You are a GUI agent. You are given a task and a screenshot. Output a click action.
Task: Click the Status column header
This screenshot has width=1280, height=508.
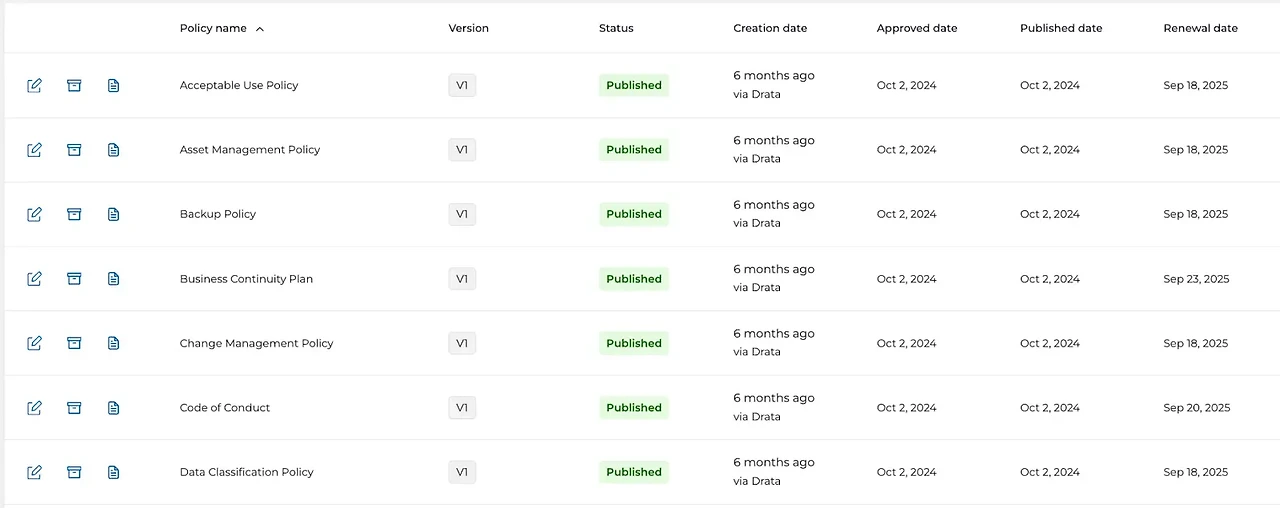point(616,29)
